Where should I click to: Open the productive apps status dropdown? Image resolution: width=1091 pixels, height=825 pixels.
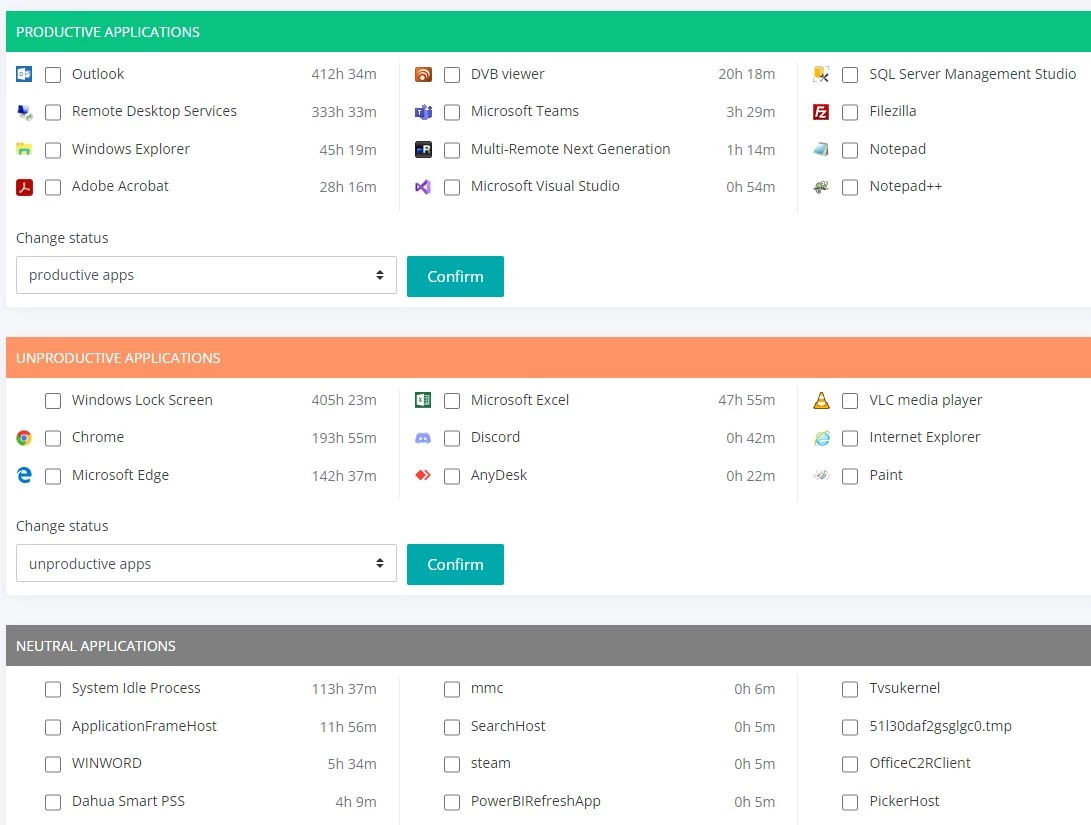coord(206,275)
